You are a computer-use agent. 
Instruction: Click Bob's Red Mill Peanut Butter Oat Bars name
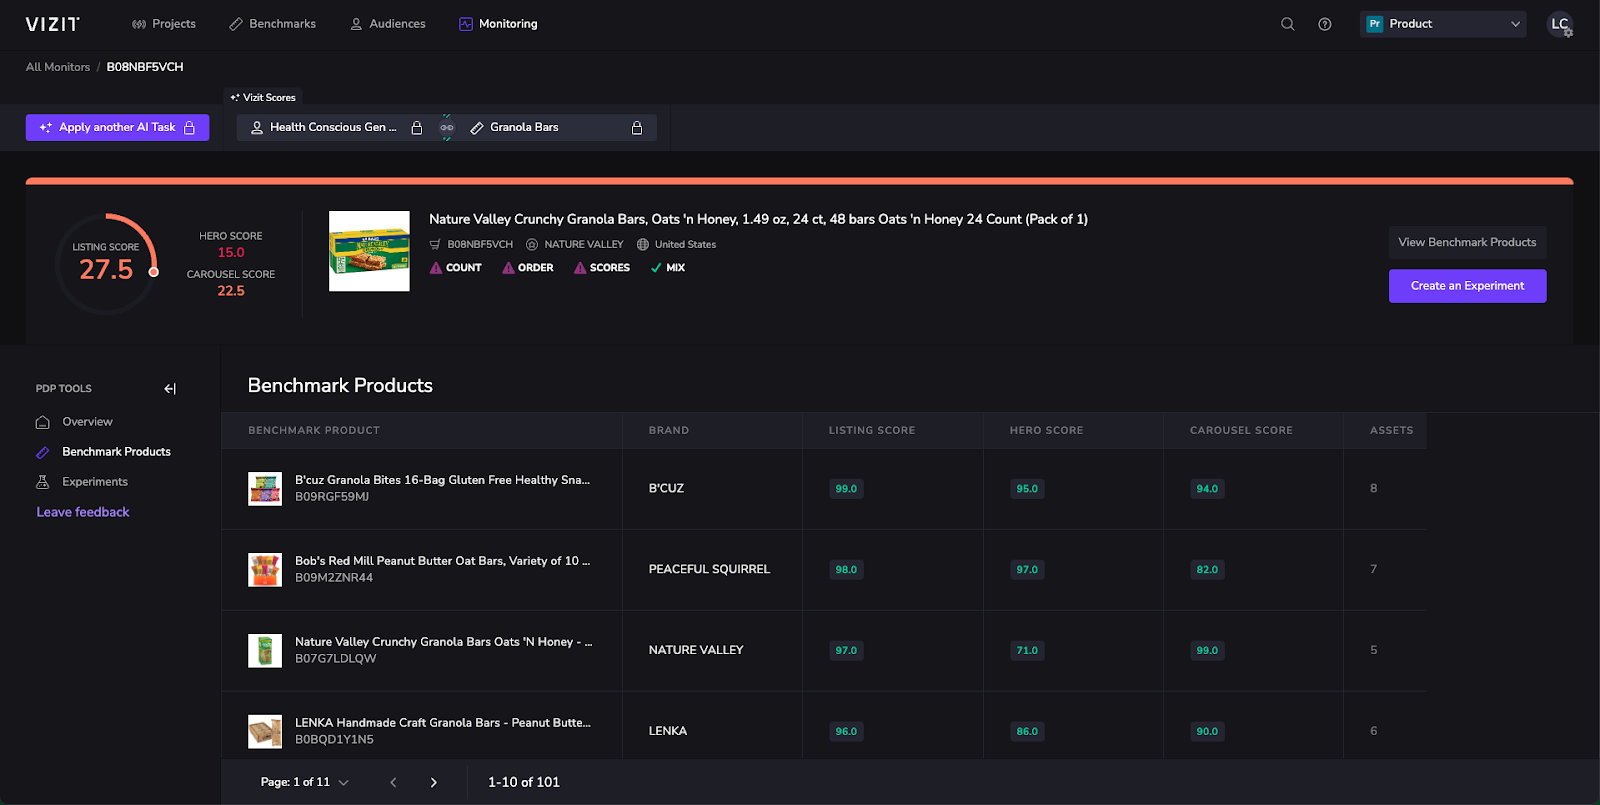[442, 561]
